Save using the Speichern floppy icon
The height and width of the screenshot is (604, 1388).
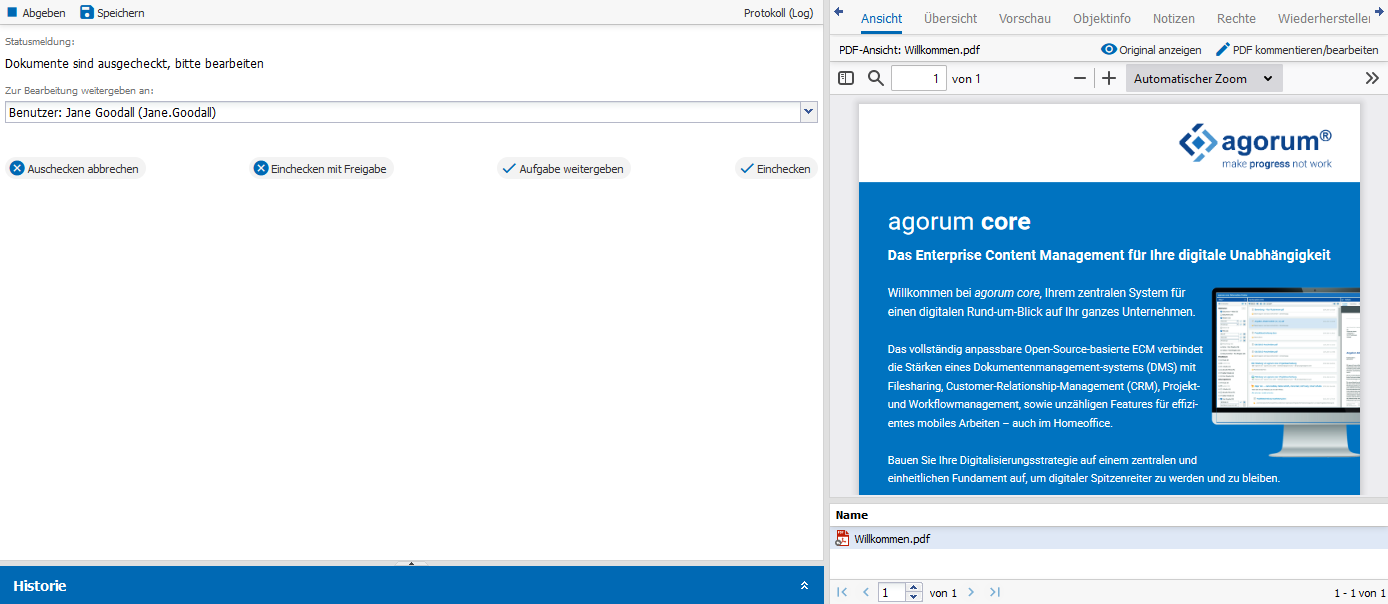87,13
